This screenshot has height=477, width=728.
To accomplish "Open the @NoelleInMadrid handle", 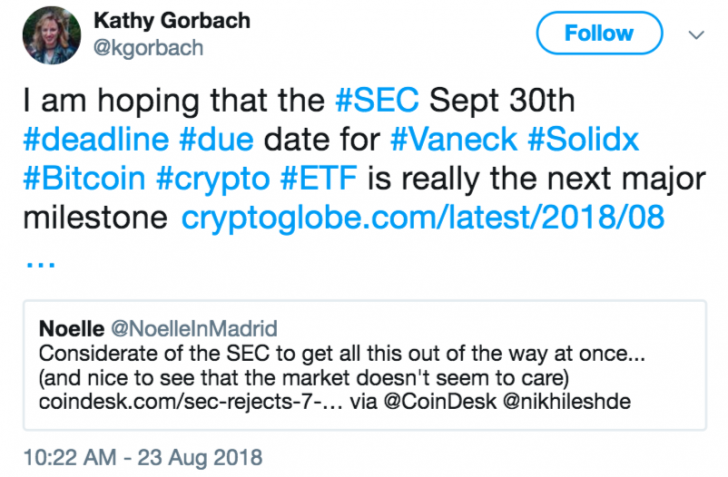I will click(194, 329).
